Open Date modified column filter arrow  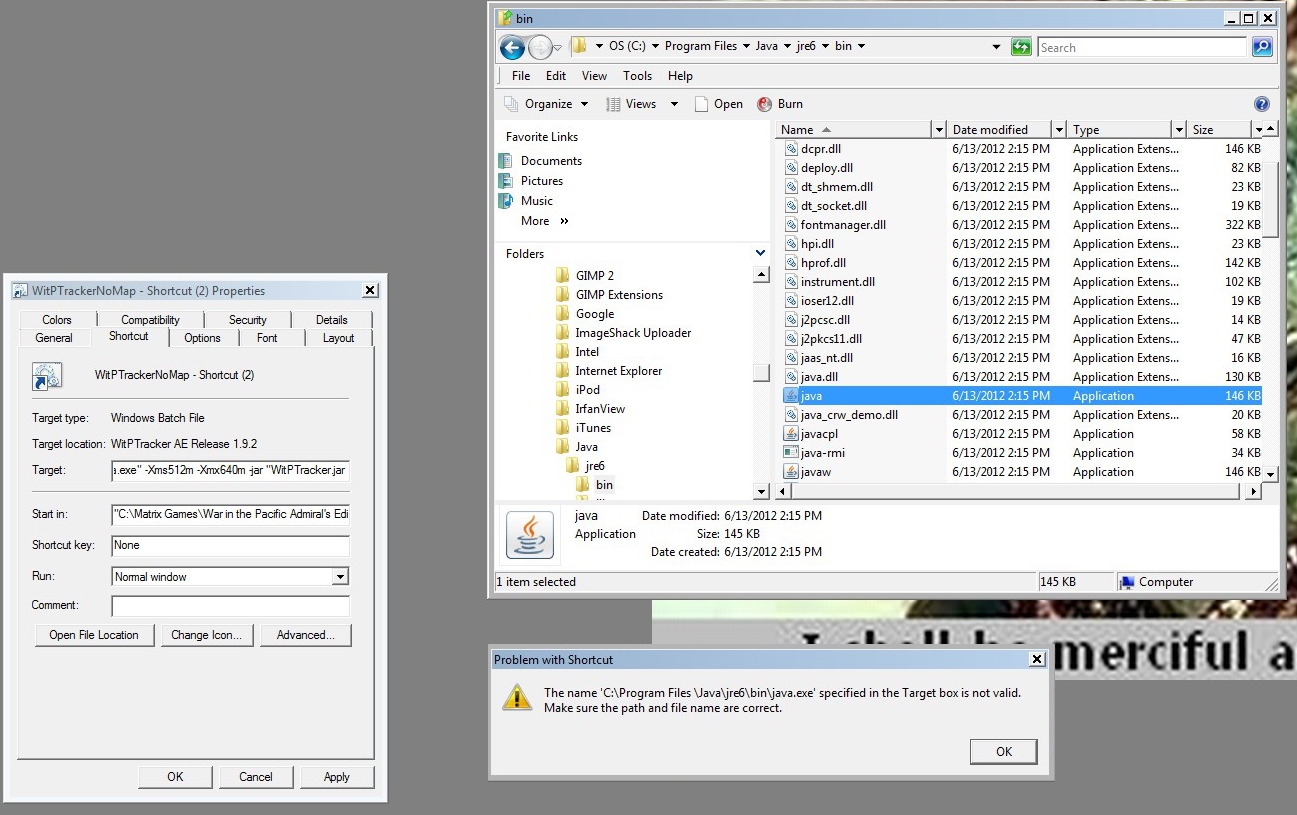1061,130
